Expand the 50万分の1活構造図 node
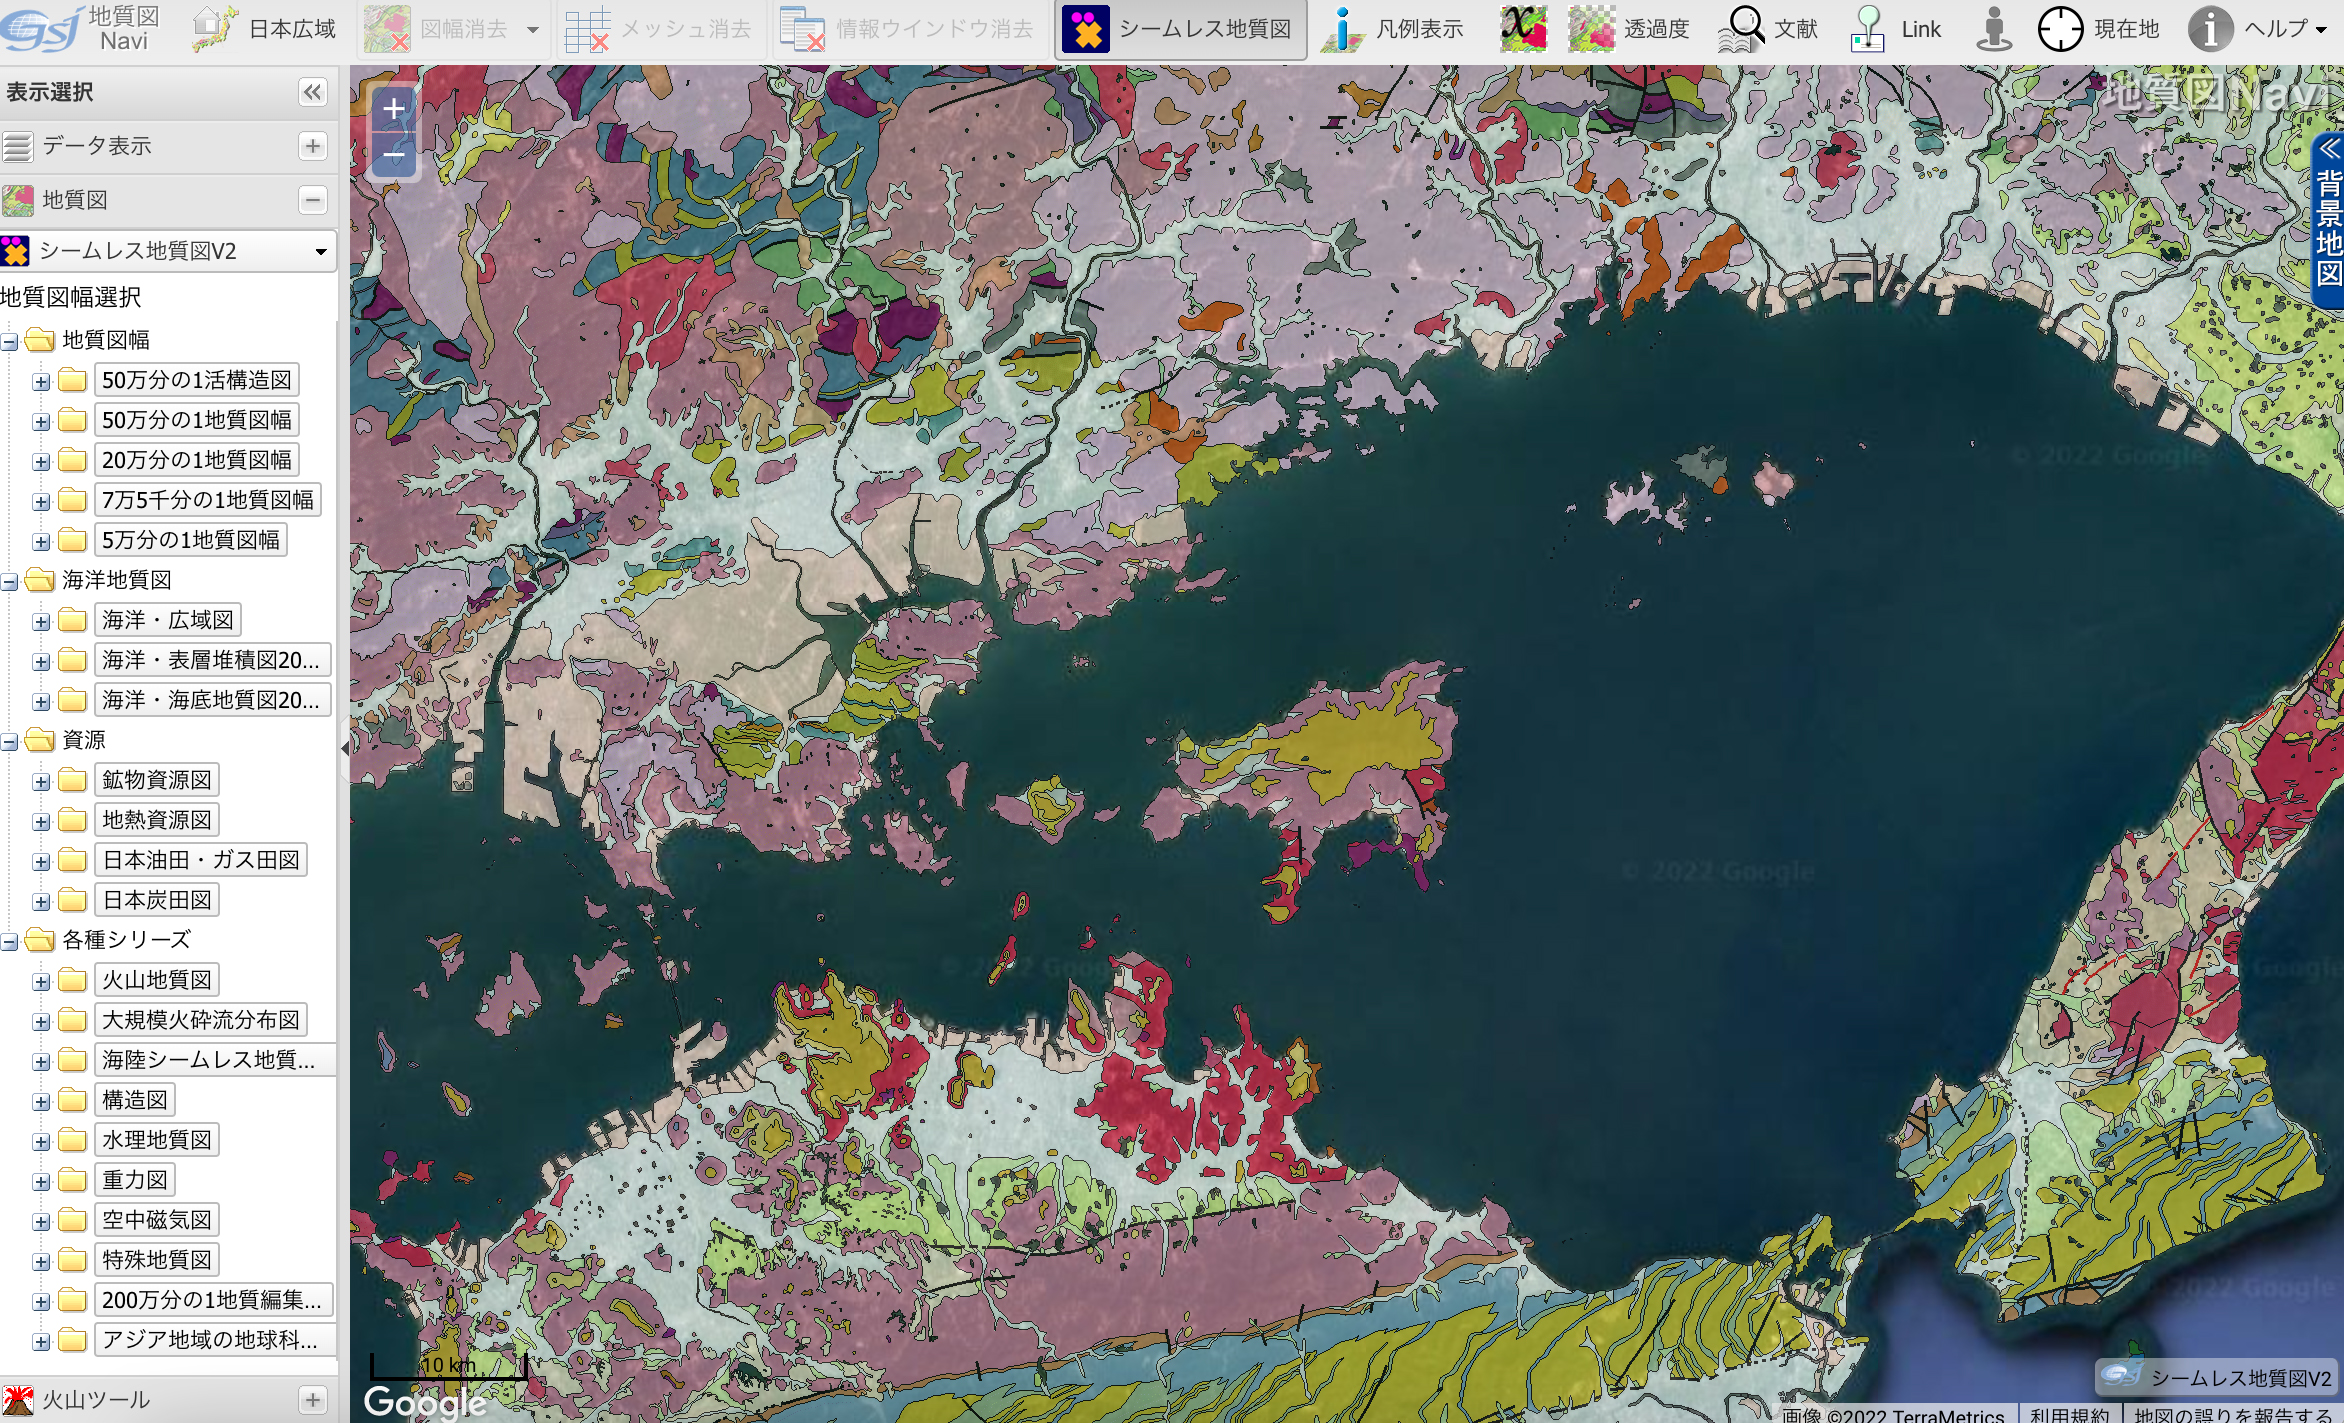The height and width of the screenshot is (1423, 2344). coord(41,381)
